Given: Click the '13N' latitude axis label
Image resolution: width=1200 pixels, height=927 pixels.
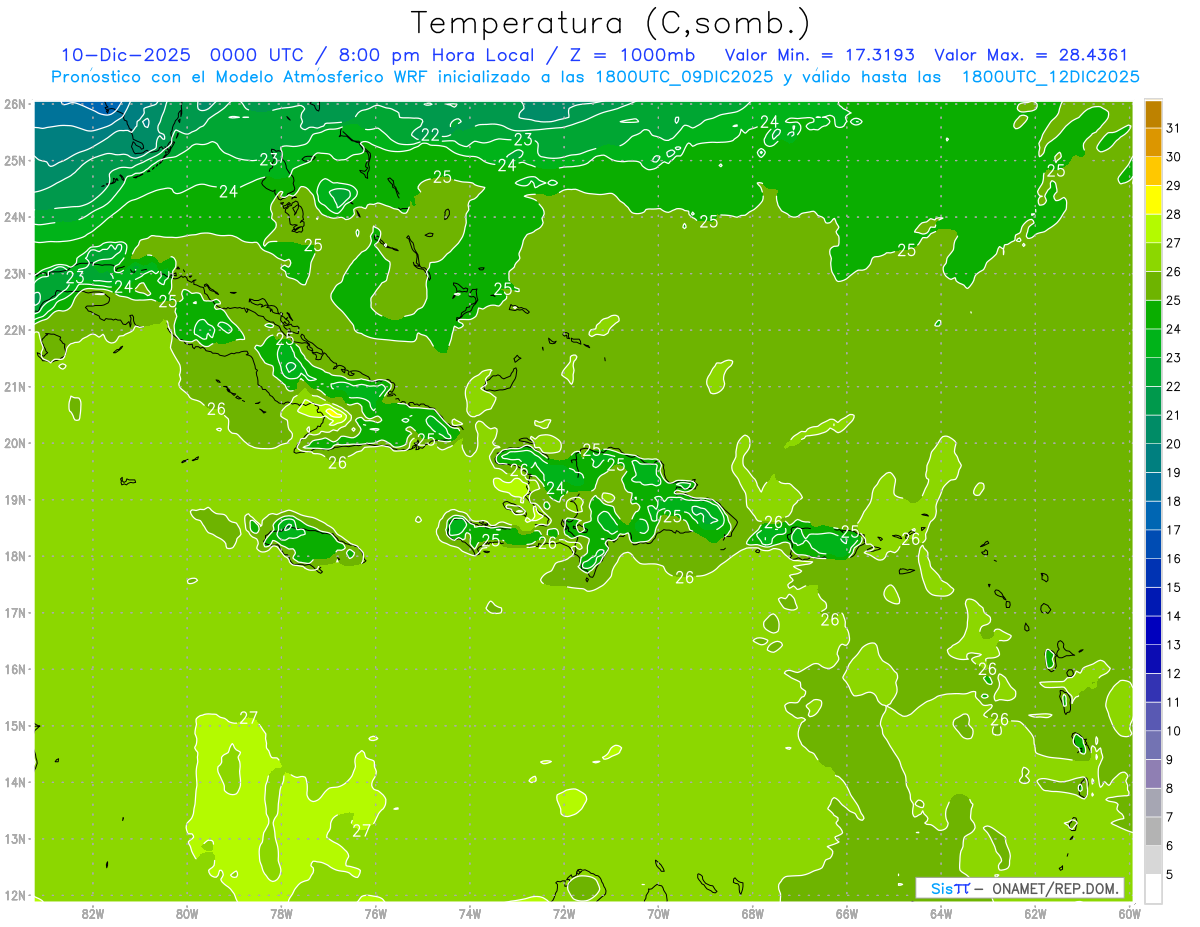Looking at the screenshot, I should click(x=15, y=839).
